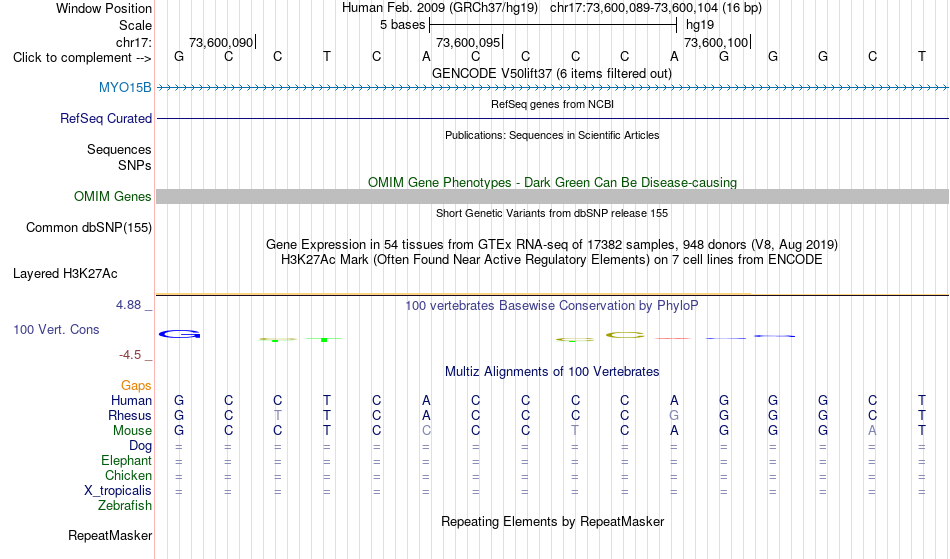The image size is (950, 559).
Task: Click the gray OMIM Genes item bar
Action: [553, 196]
